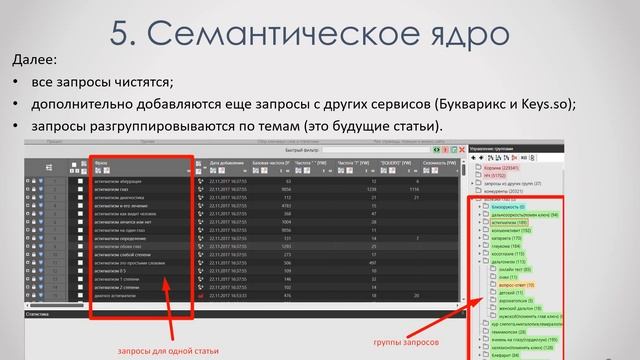Screen dimensions: 640x360
Task: Tick checkbox for диагноз астигматизм row
Action: pyautogui.click(x=80, y=296)
